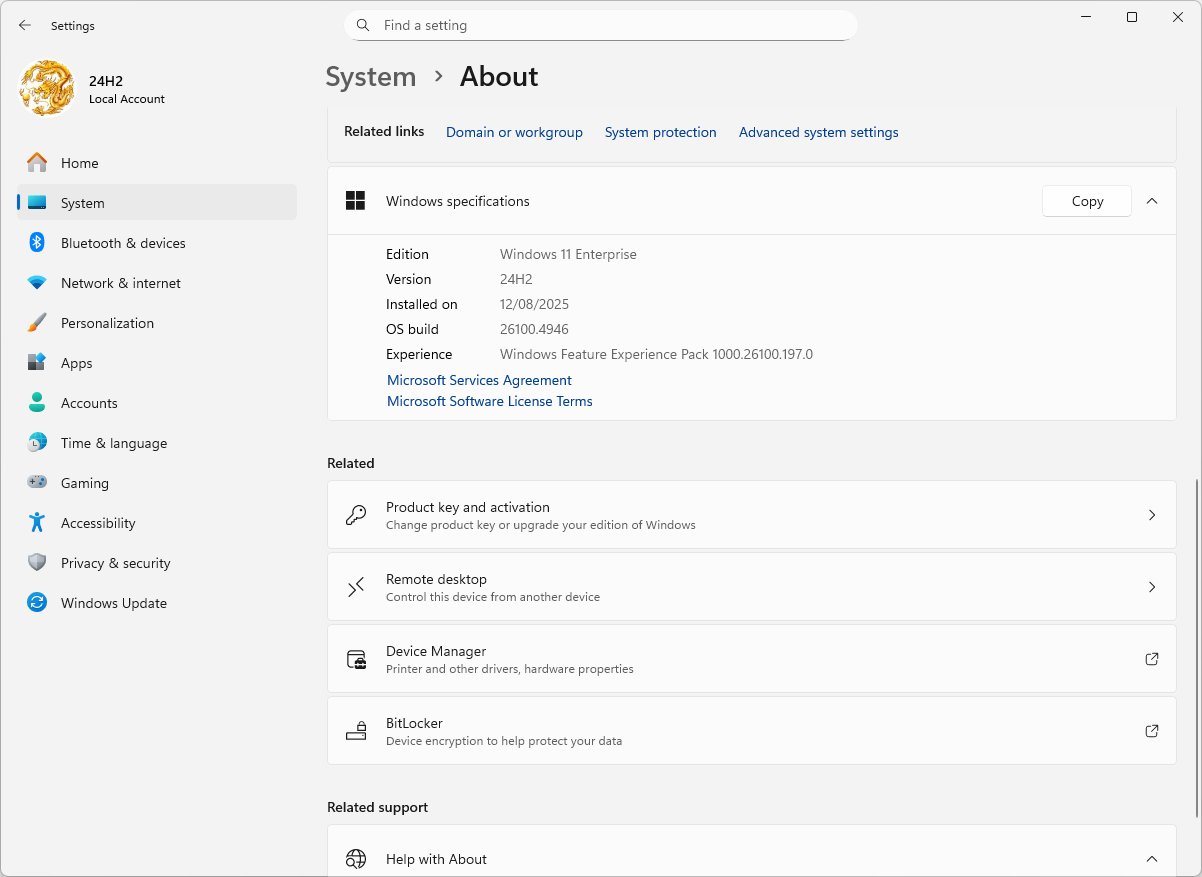Click the search magnifier icon
The image size is (1202, 877).
tap(363, 25)
